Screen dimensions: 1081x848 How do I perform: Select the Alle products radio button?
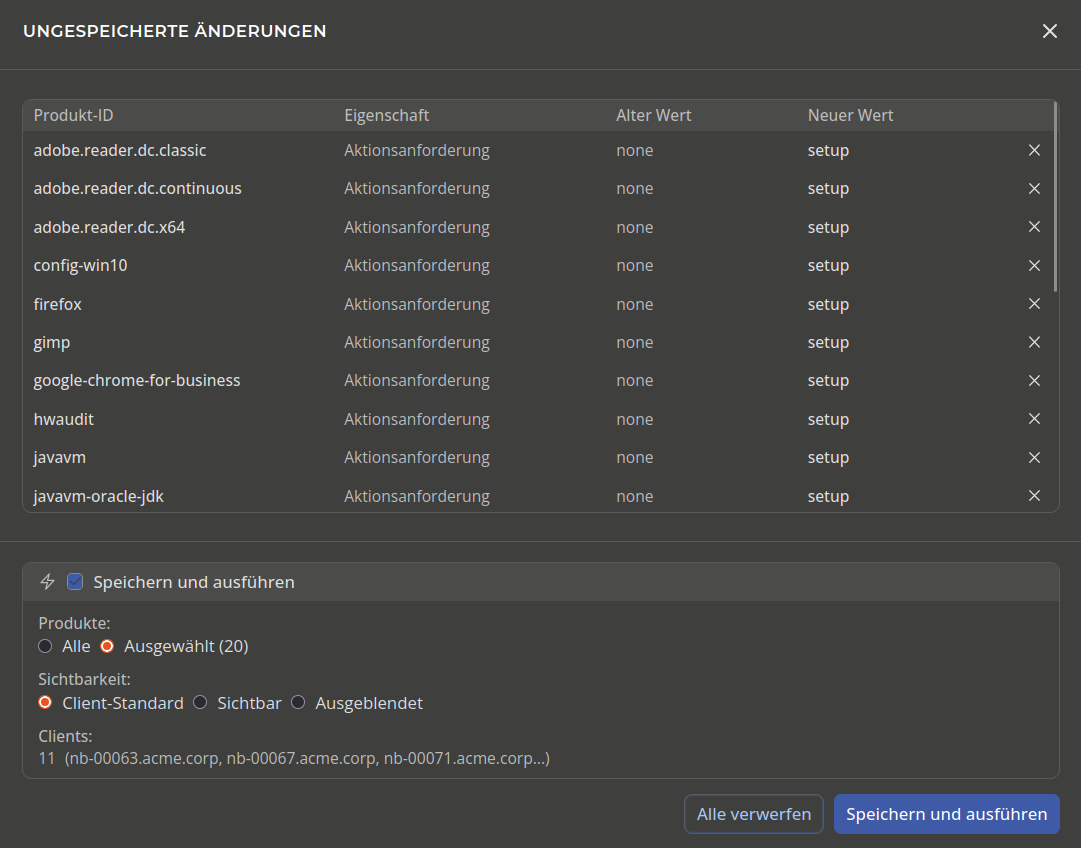point(46,646)
